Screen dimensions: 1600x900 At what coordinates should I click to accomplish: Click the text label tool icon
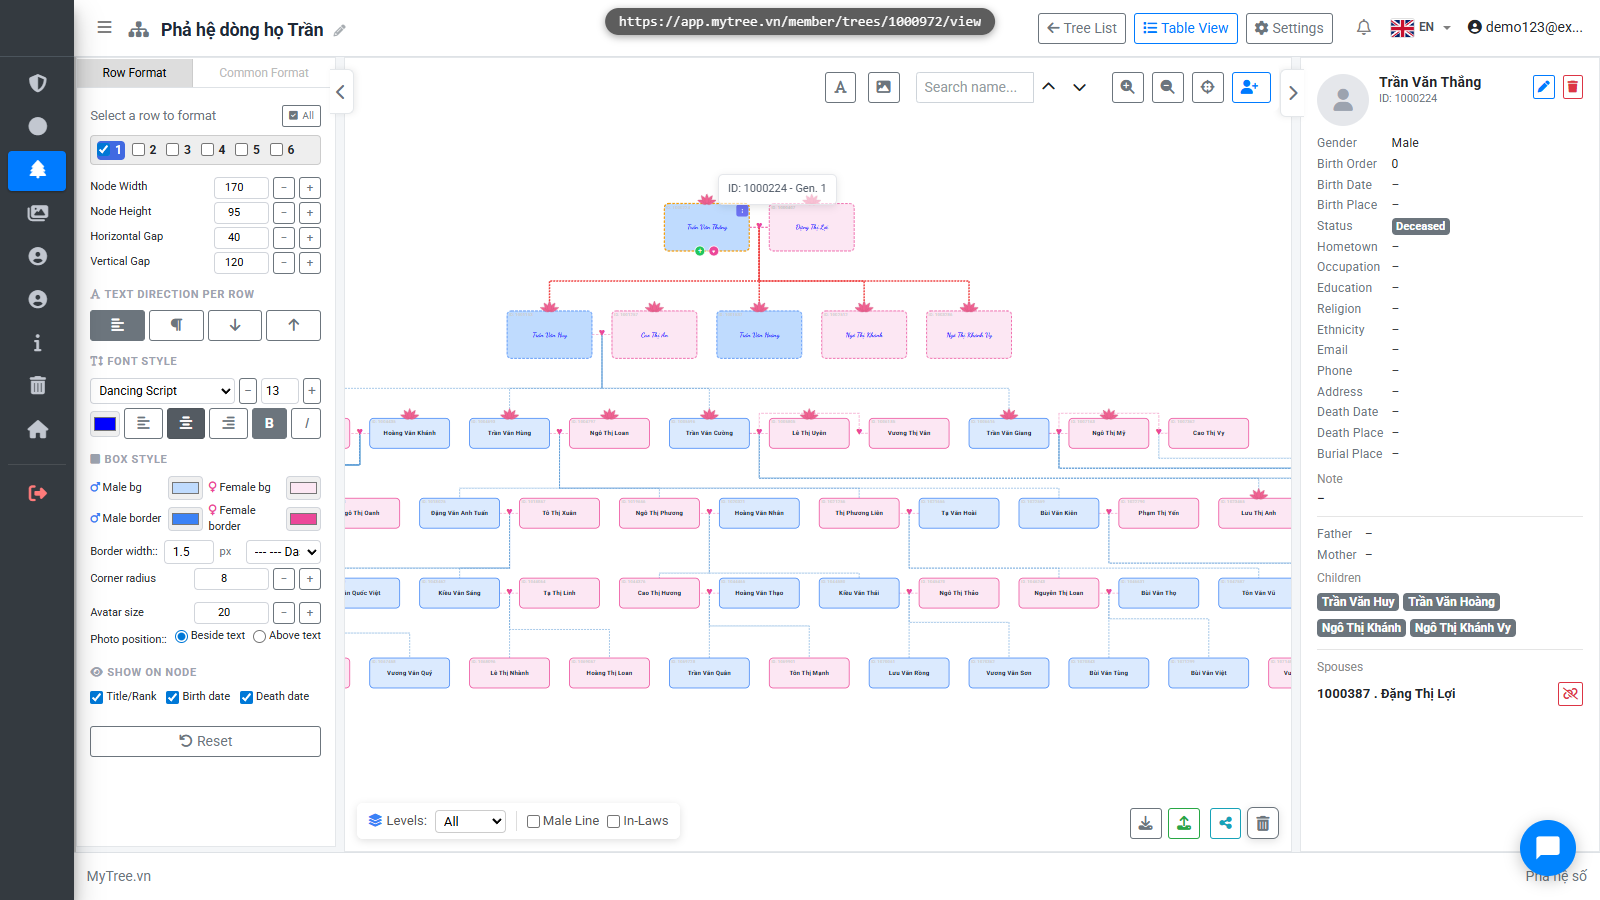[x=840, y=87]
